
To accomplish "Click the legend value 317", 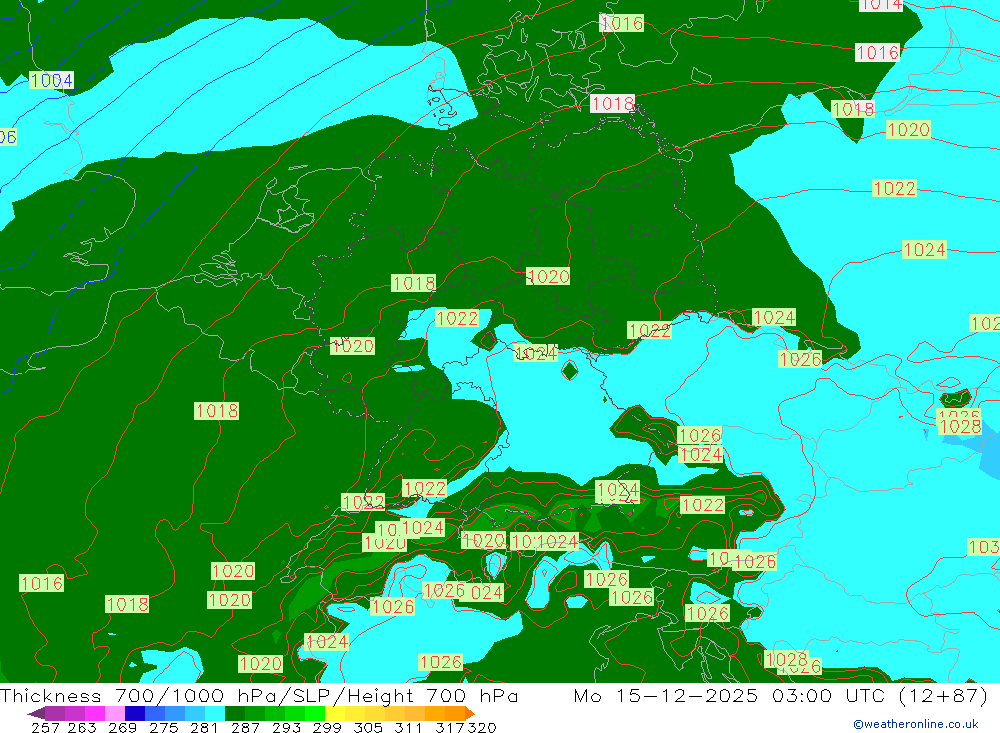I will [450, 727].
